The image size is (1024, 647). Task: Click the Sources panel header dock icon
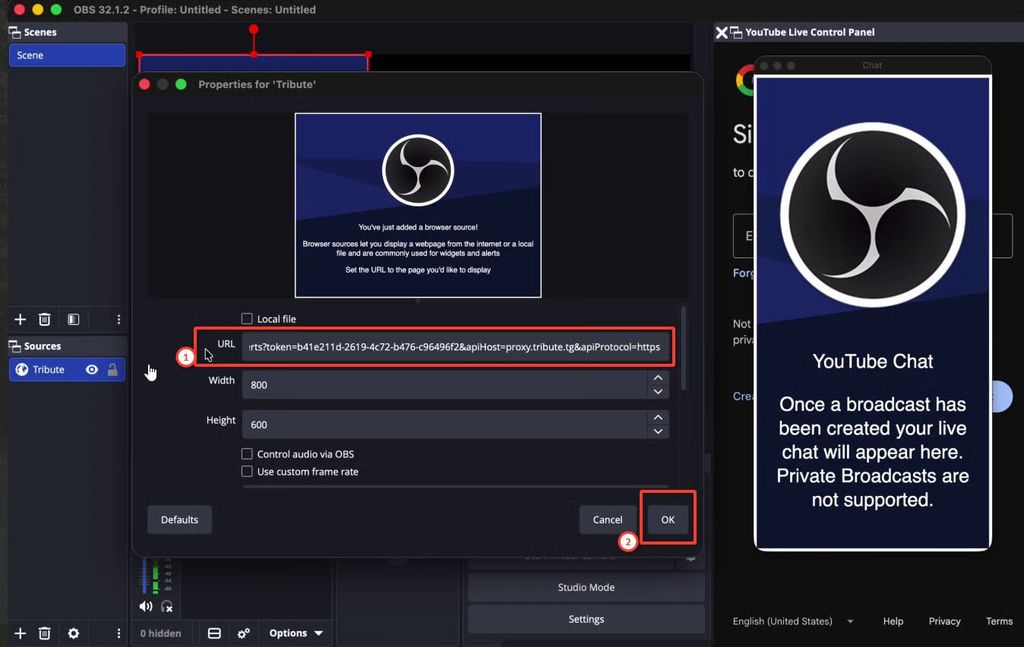point(14,346)
